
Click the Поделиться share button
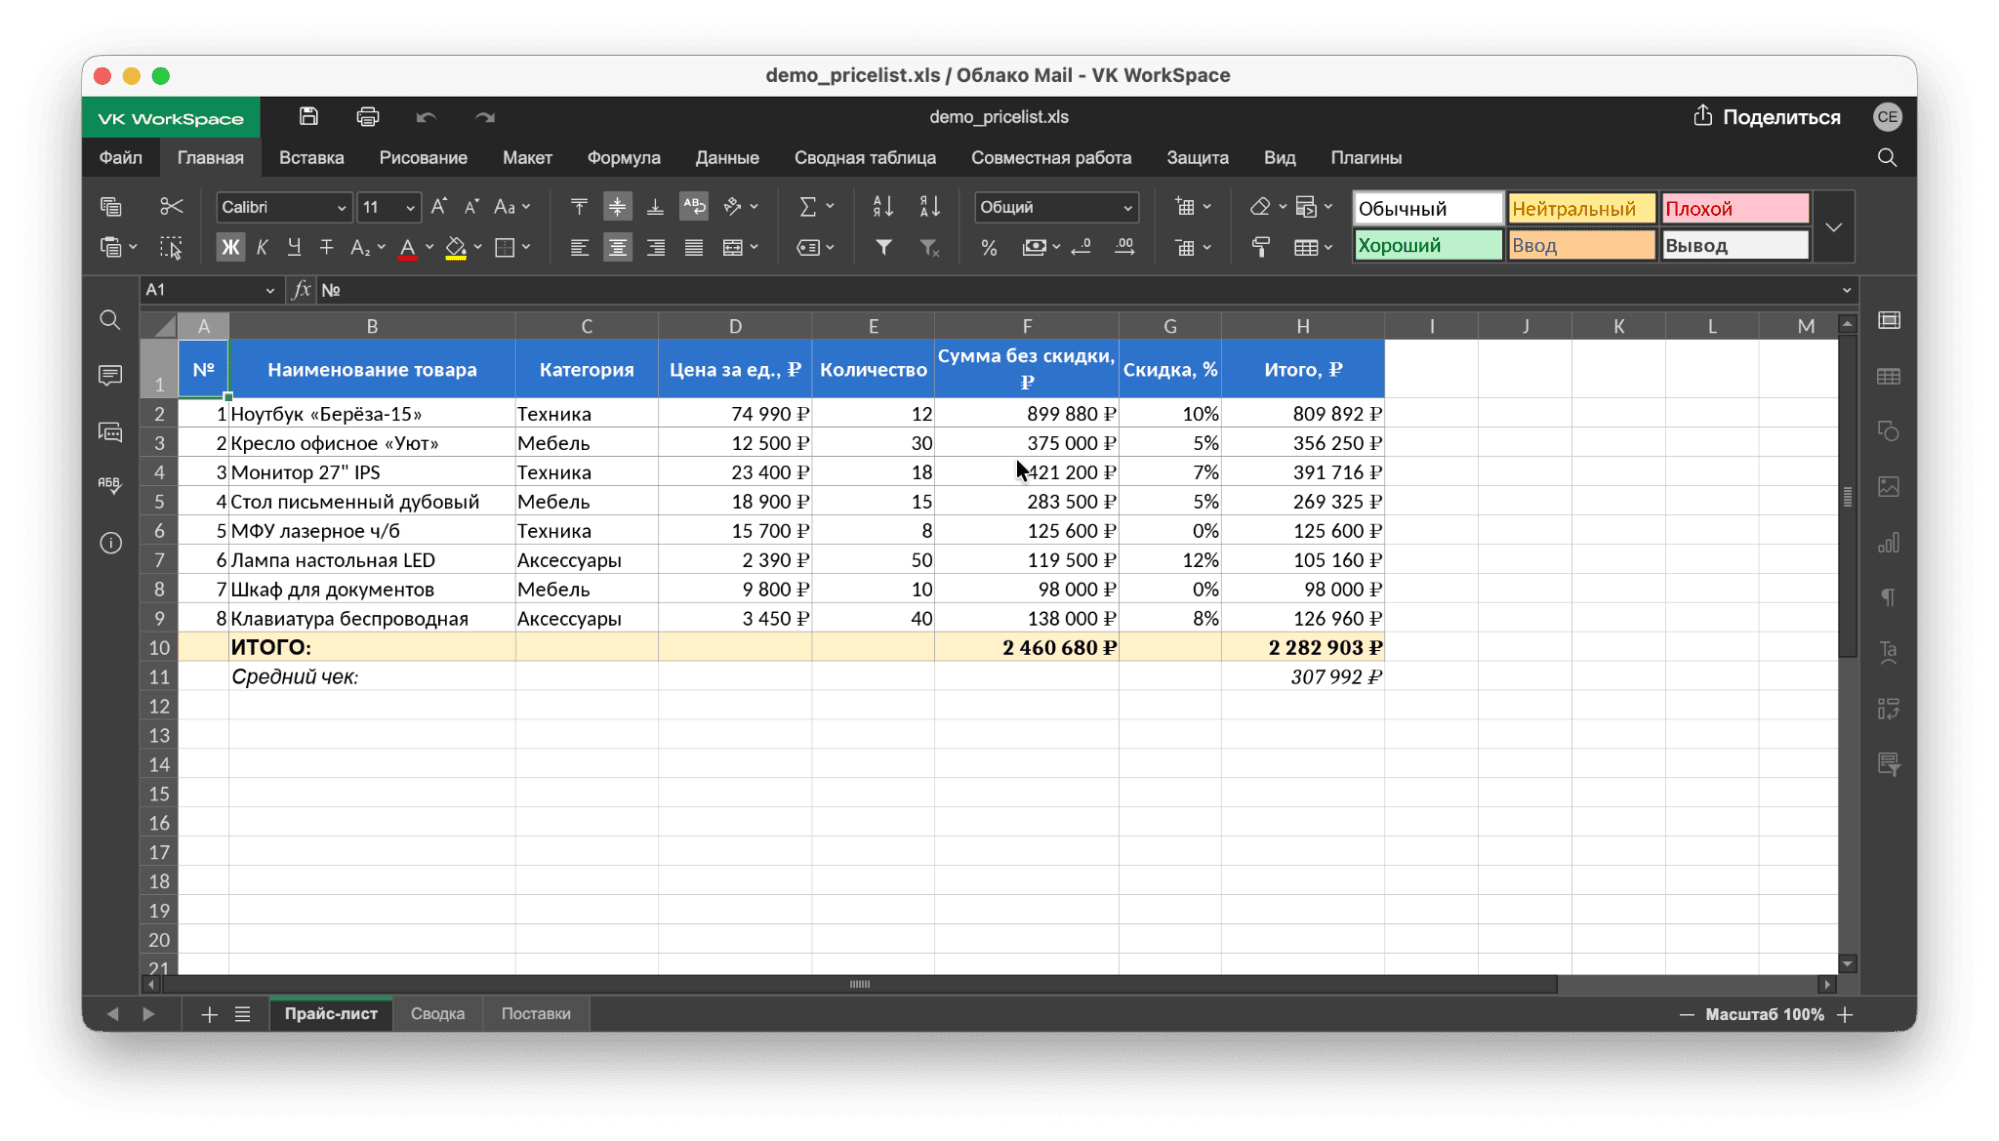click(x=1767, y=117)
